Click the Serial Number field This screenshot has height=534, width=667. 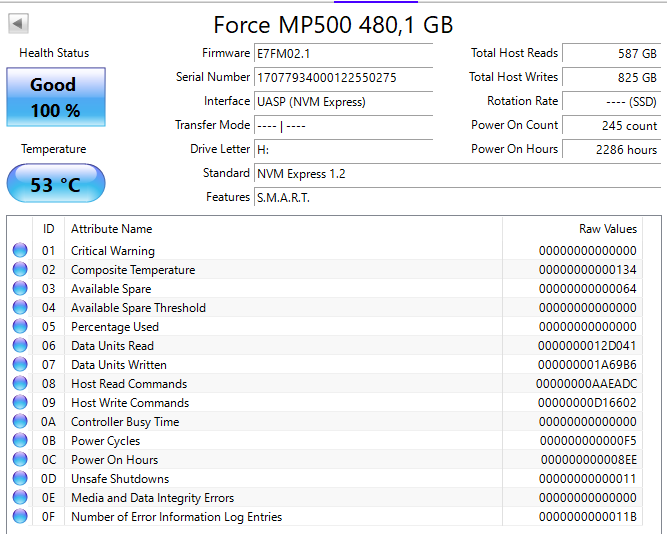tap(343, 77)
